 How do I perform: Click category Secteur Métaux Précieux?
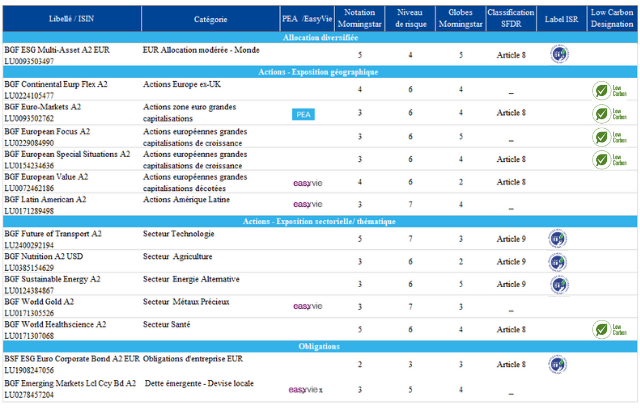tap(186, 301)
